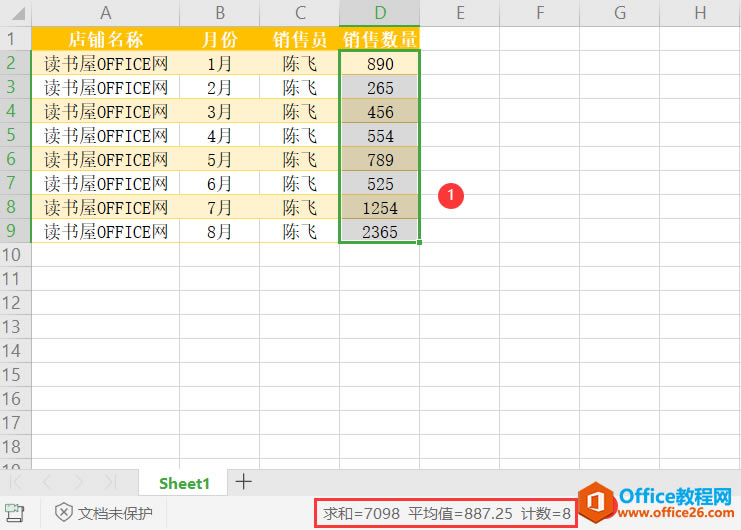Screen dimensions: 741x530
Task: Switch to the Sheet1 tab
Action: pyautogui.click(x=184, y=483)
